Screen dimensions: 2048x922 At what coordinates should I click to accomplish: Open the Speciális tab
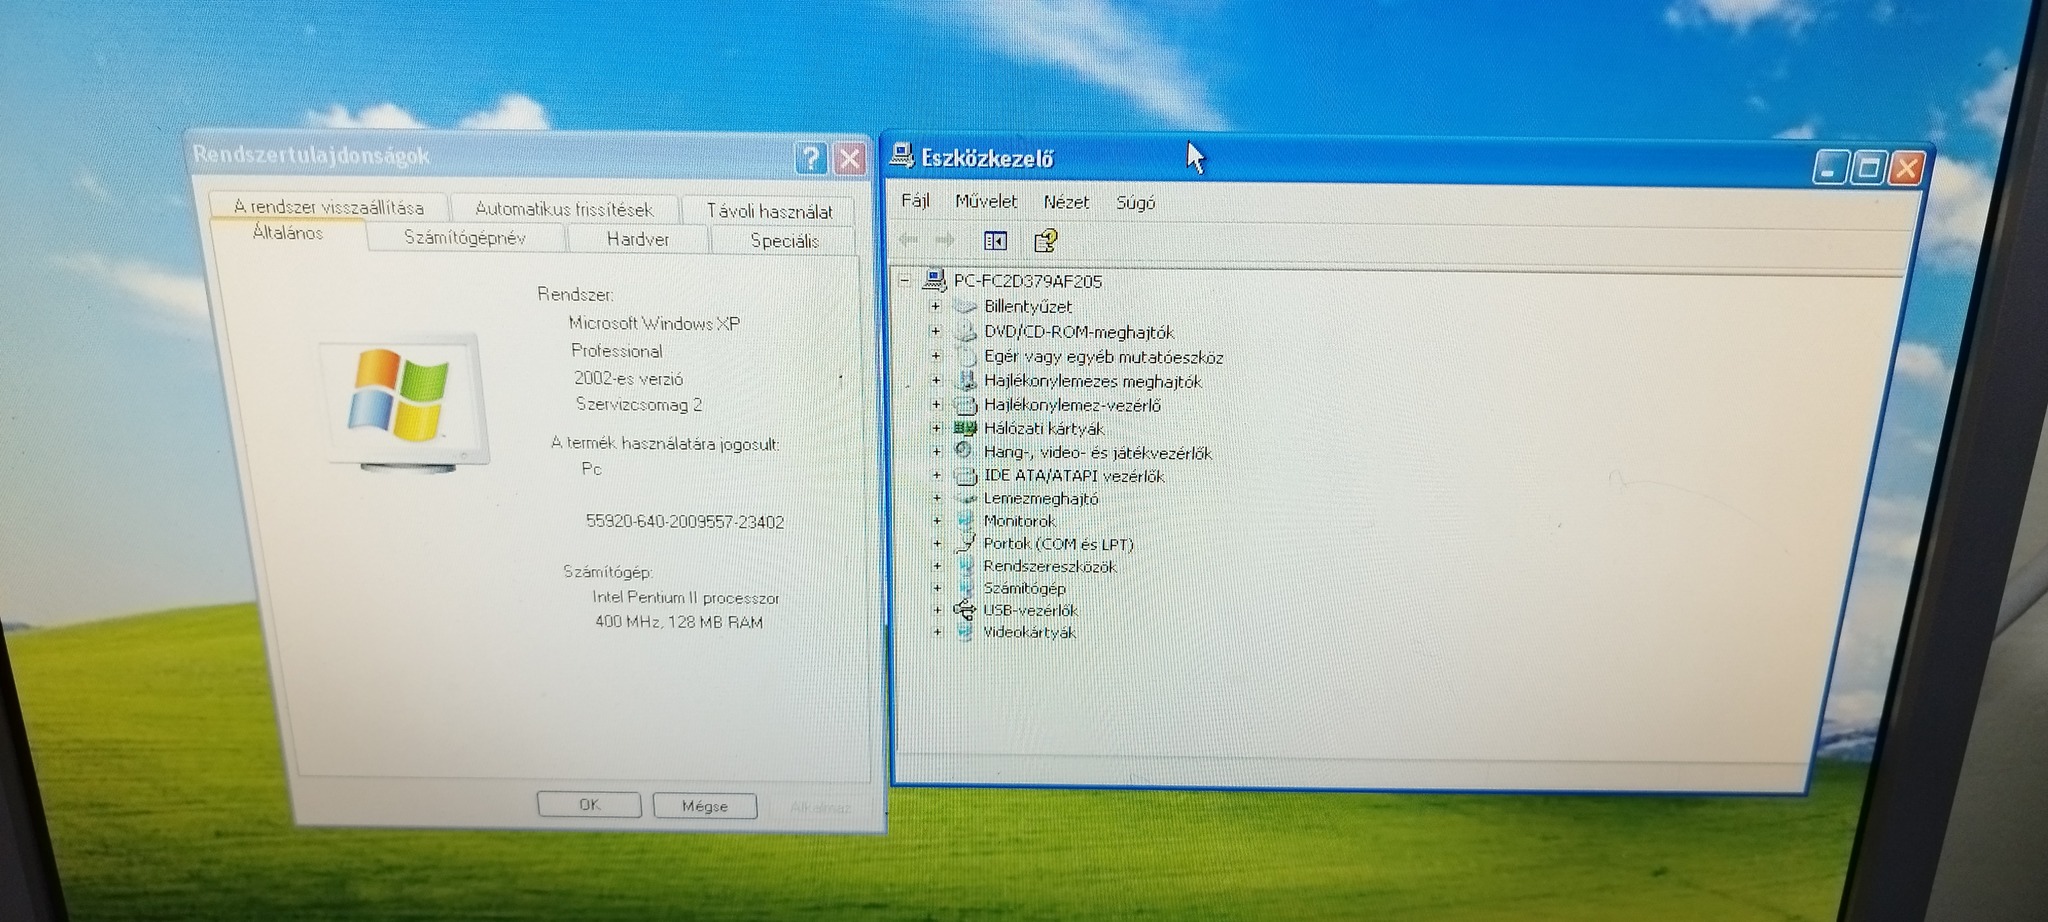point(784,240)
